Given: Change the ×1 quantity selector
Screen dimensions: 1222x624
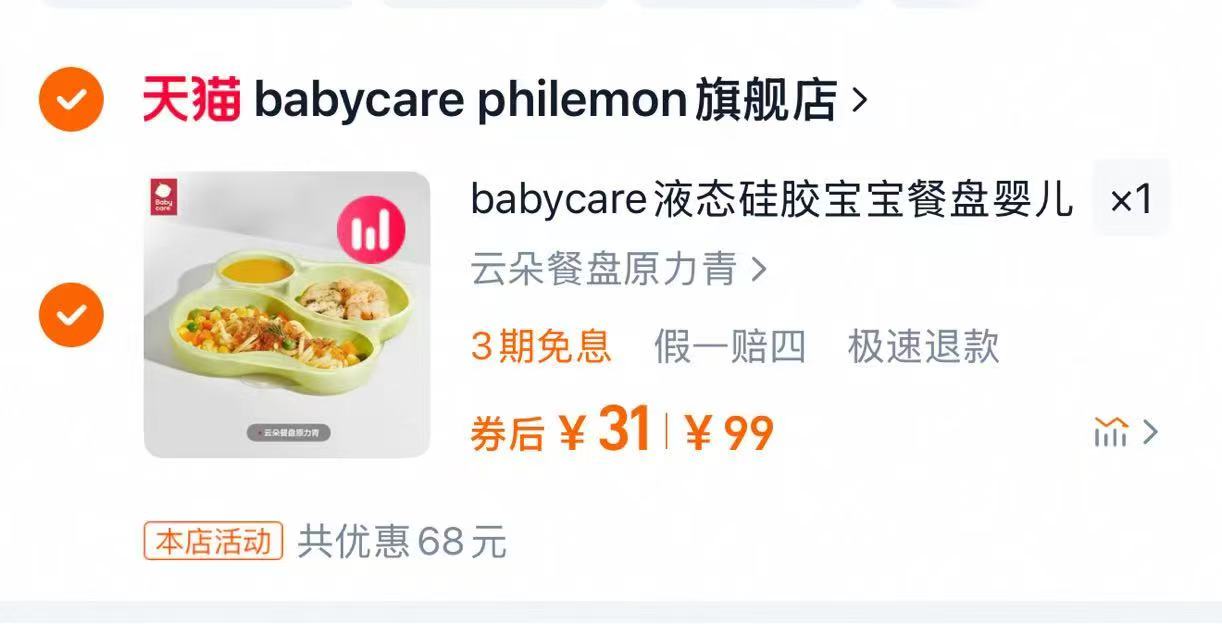Looking at the screenshot, I should pyautogui.click(x=1131, y=198).
